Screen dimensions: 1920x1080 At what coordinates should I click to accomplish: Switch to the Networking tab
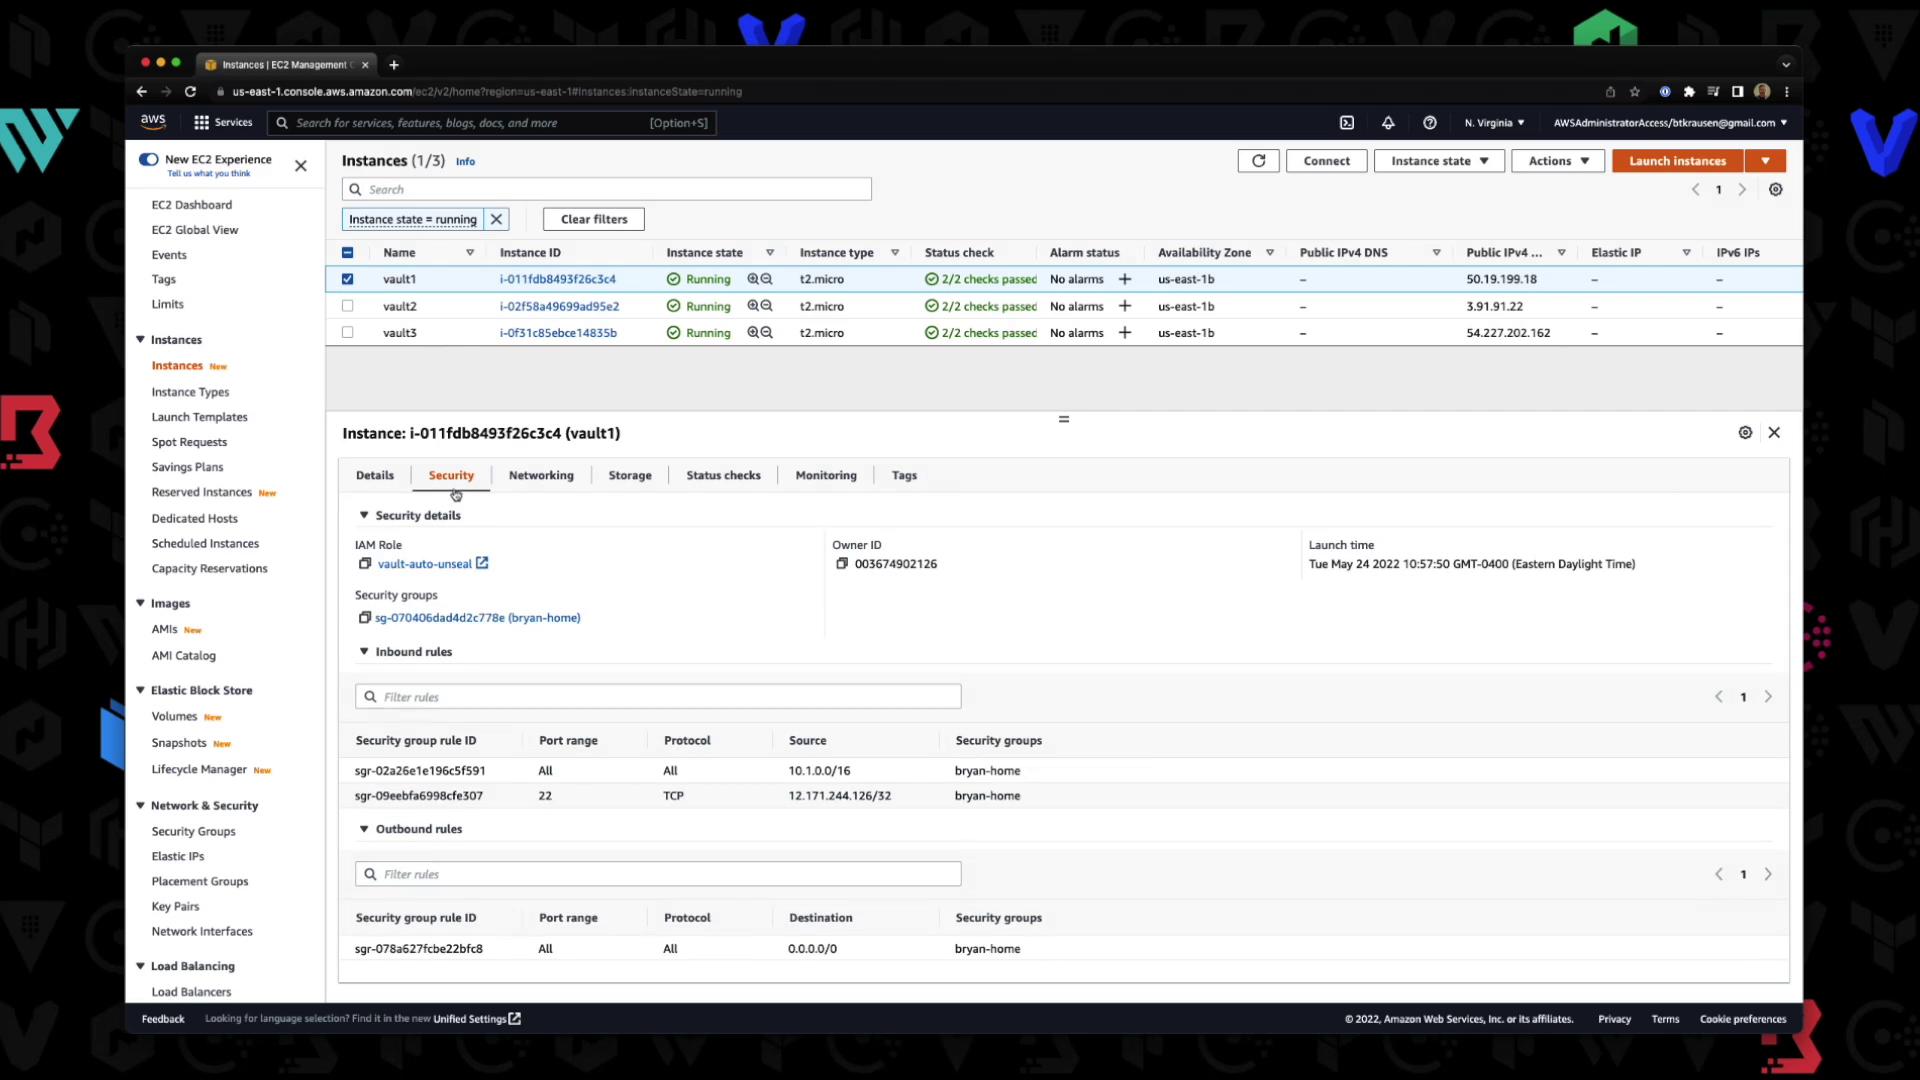coord(541,476)
